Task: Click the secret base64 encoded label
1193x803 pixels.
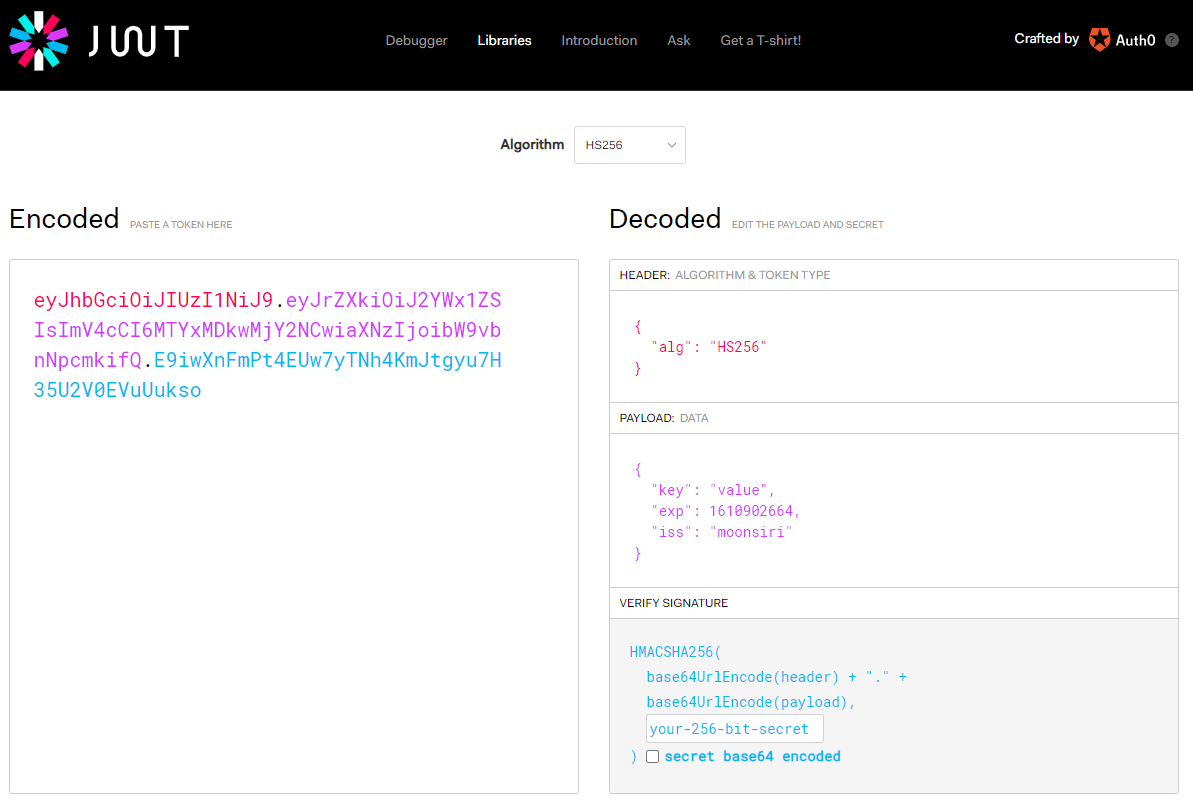Action: tap(752, 757)
